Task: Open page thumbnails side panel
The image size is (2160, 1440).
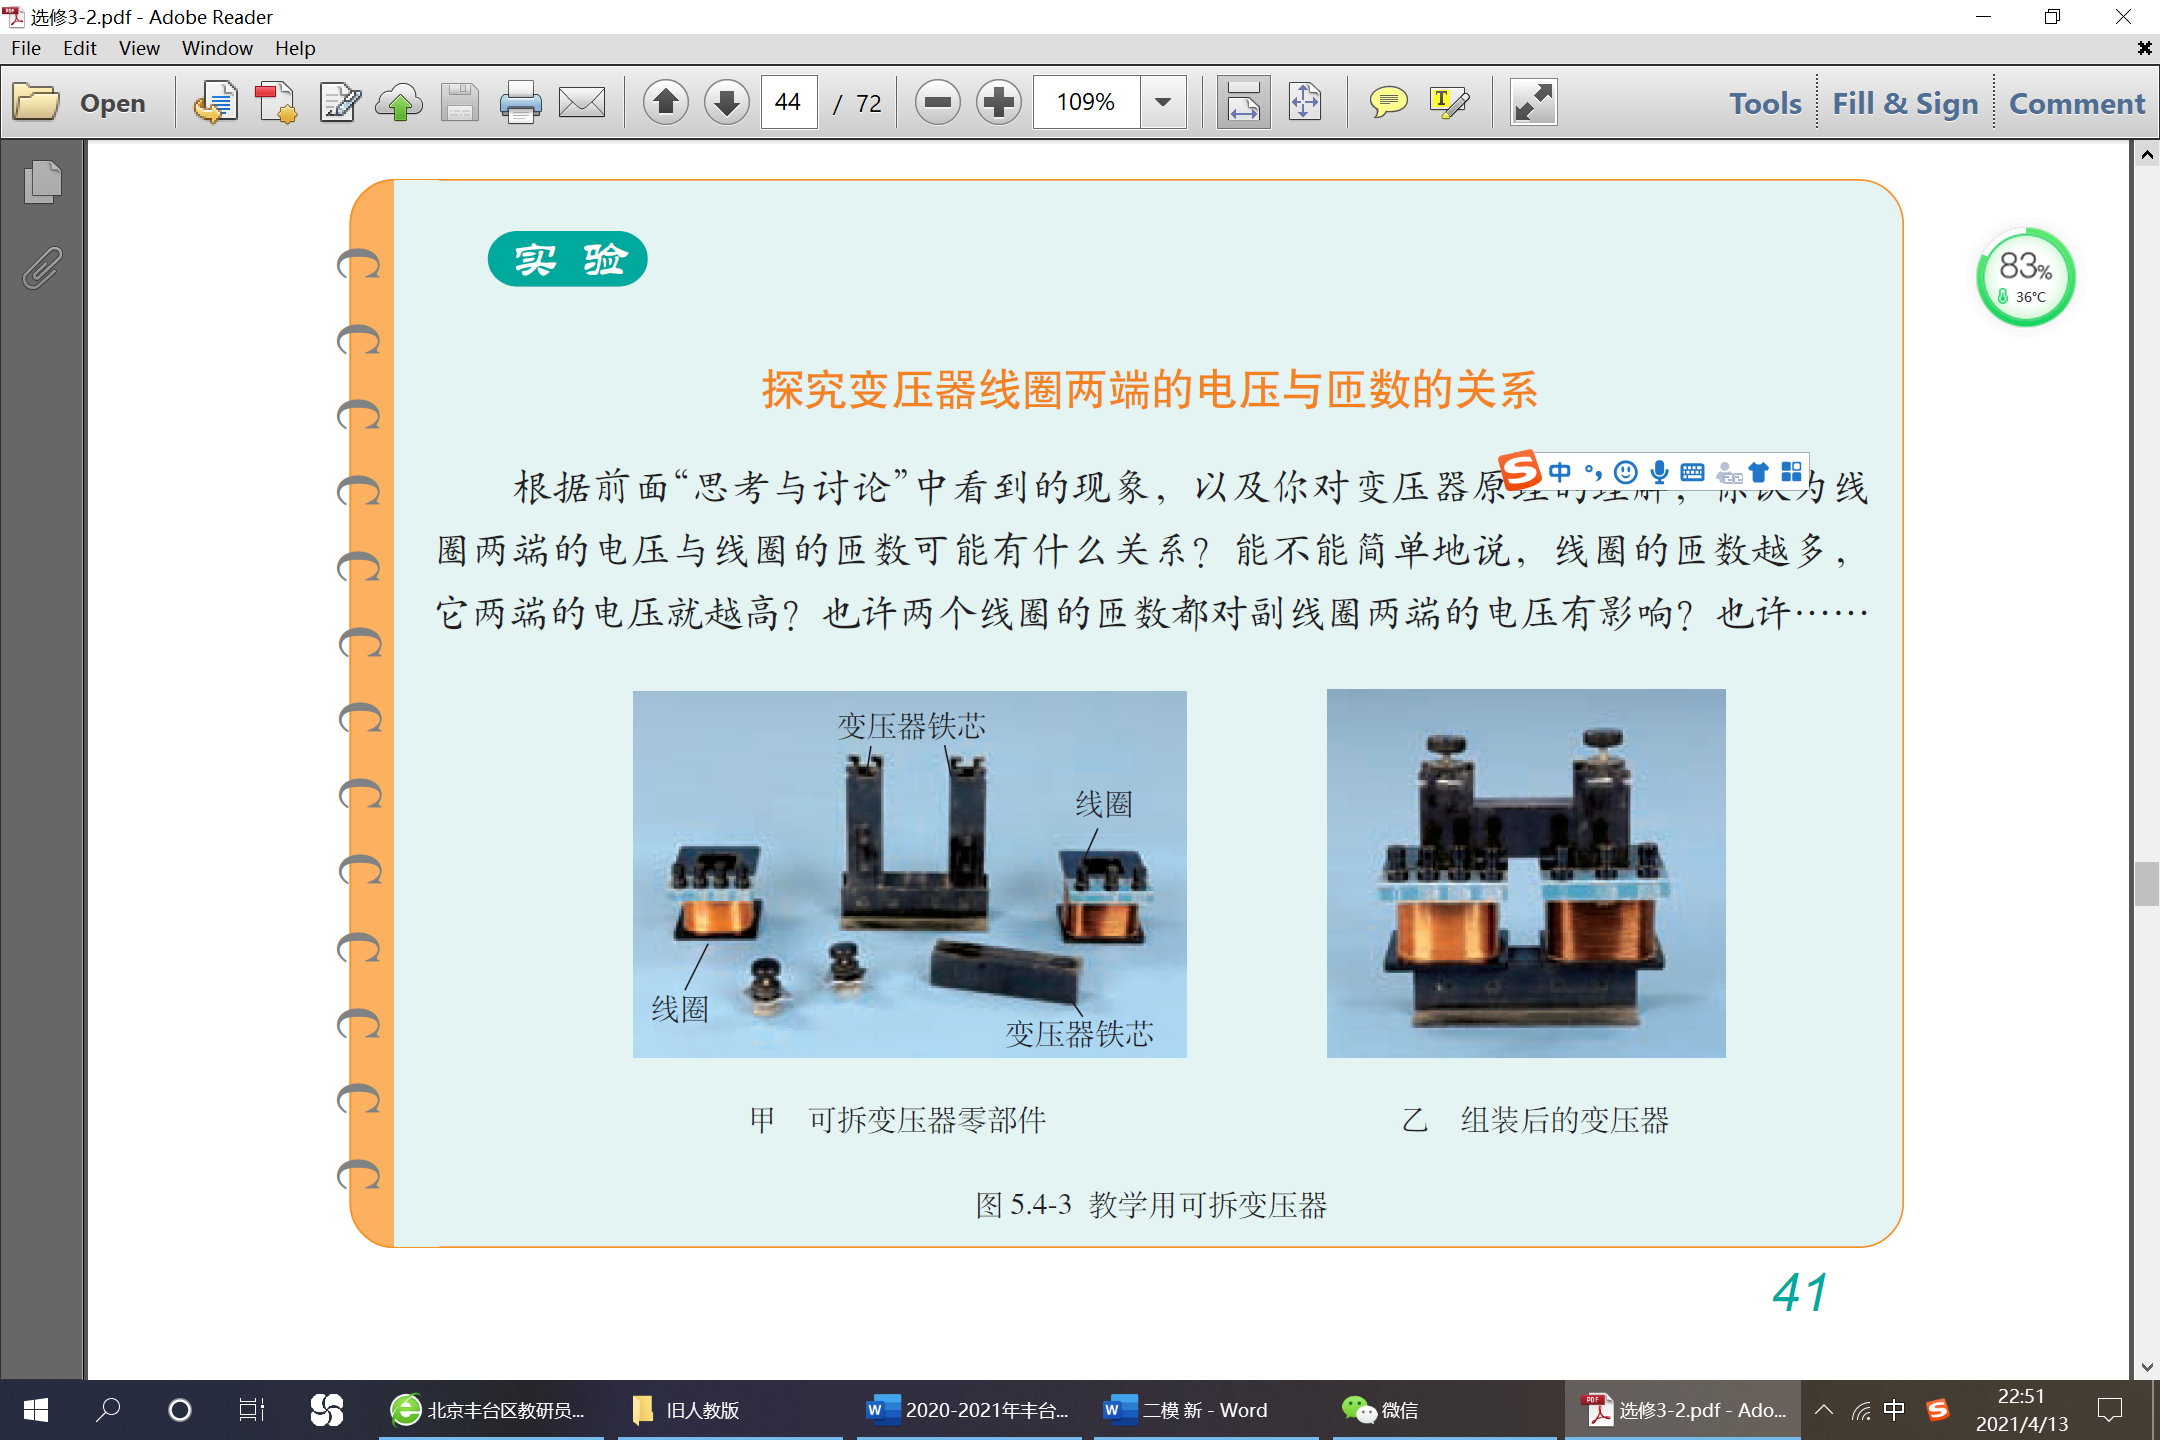Action: [x=42, y=182]
